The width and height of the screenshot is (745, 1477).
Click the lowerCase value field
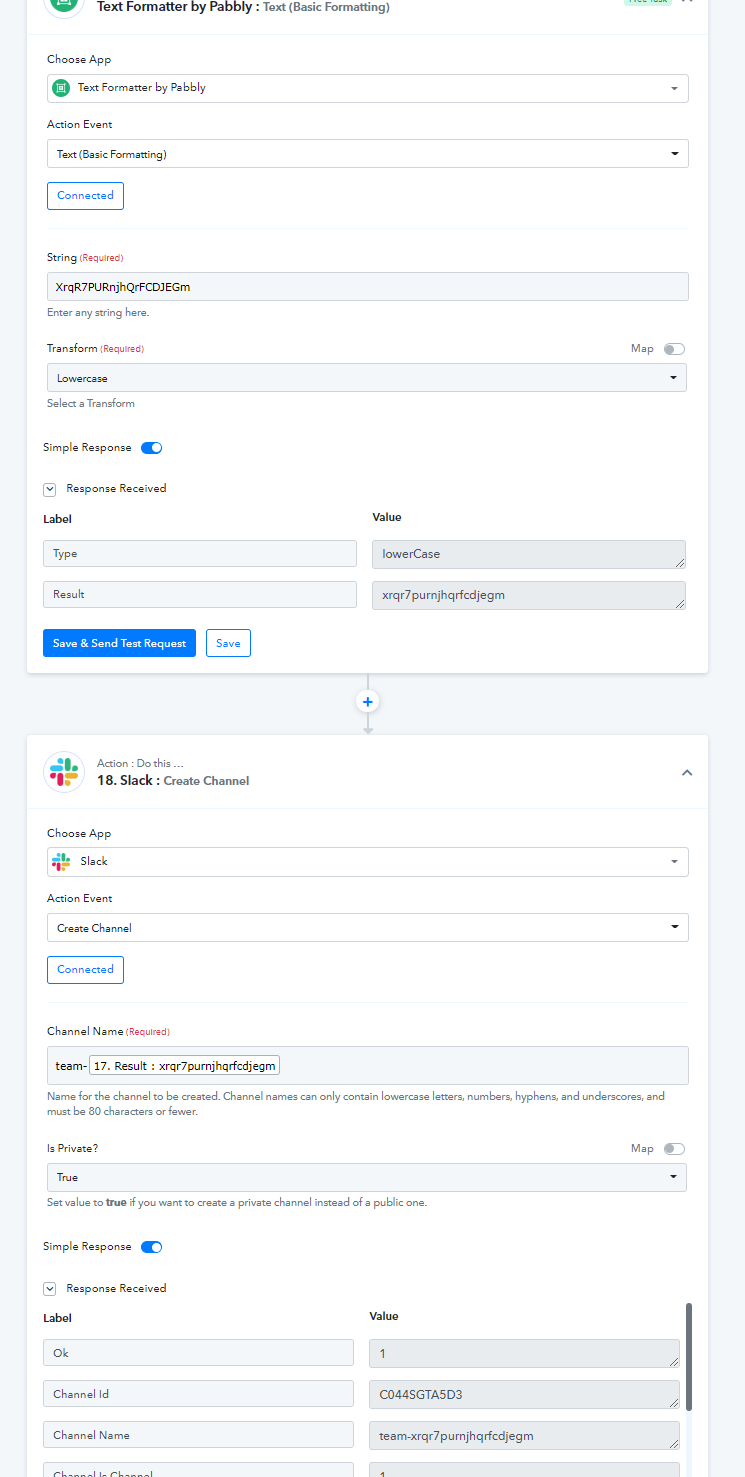[x=528, y=554]
